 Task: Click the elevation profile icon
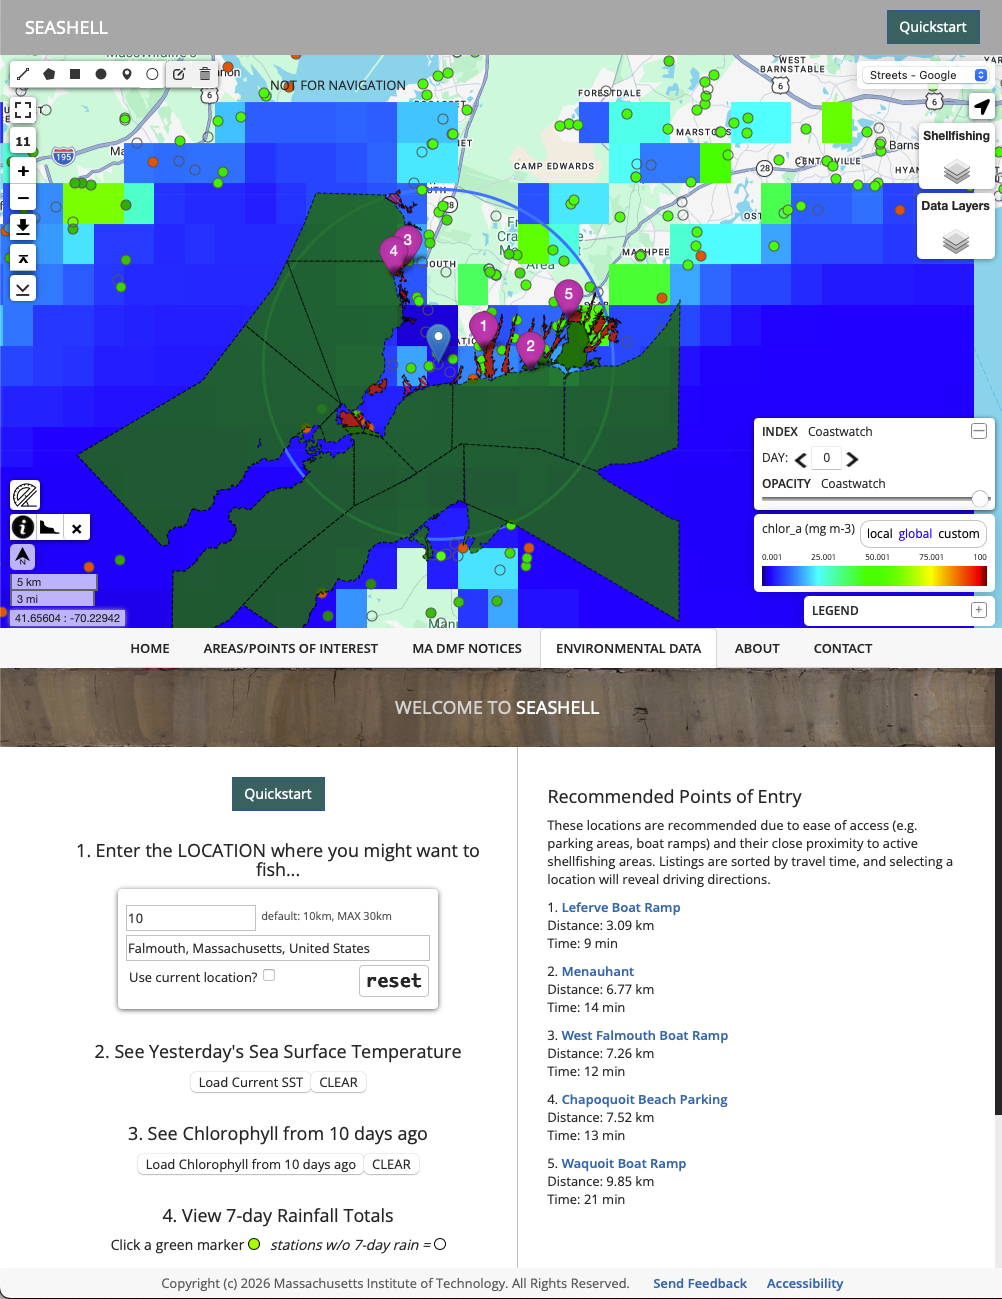coord(49,527)
